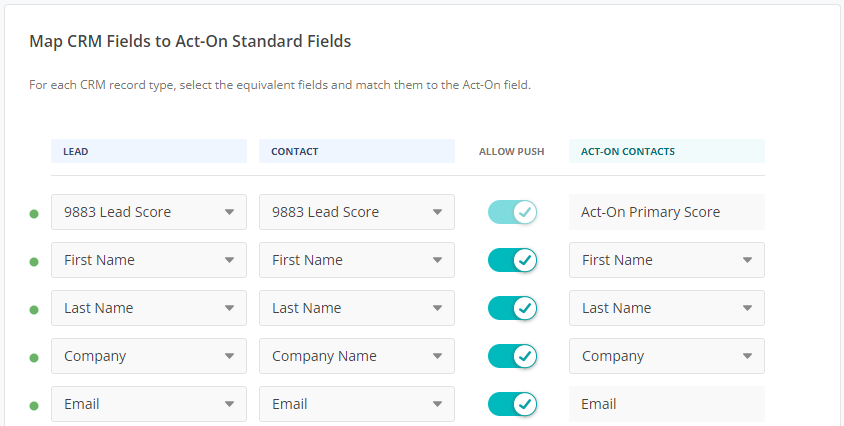Expand Contact First Name dropdown
The width and height of the screenshot is (844, 426).
pos(357,260)
